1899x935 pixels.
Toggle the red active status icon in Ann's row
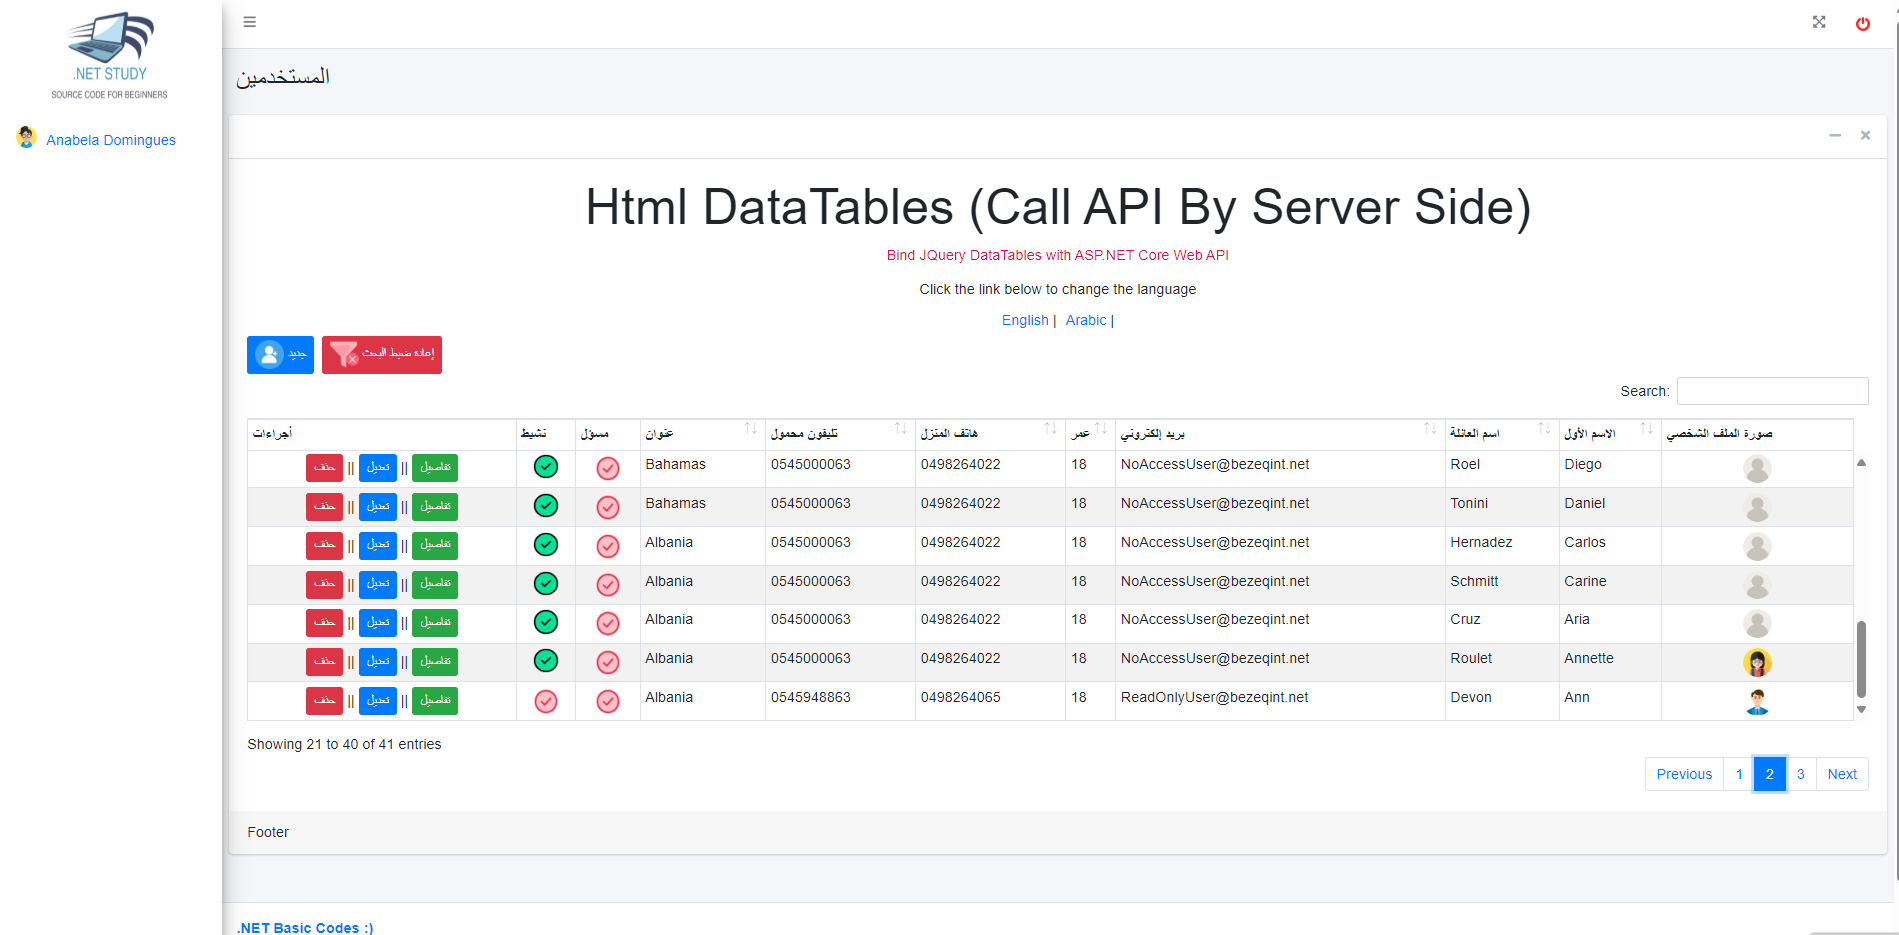(546, 701)
